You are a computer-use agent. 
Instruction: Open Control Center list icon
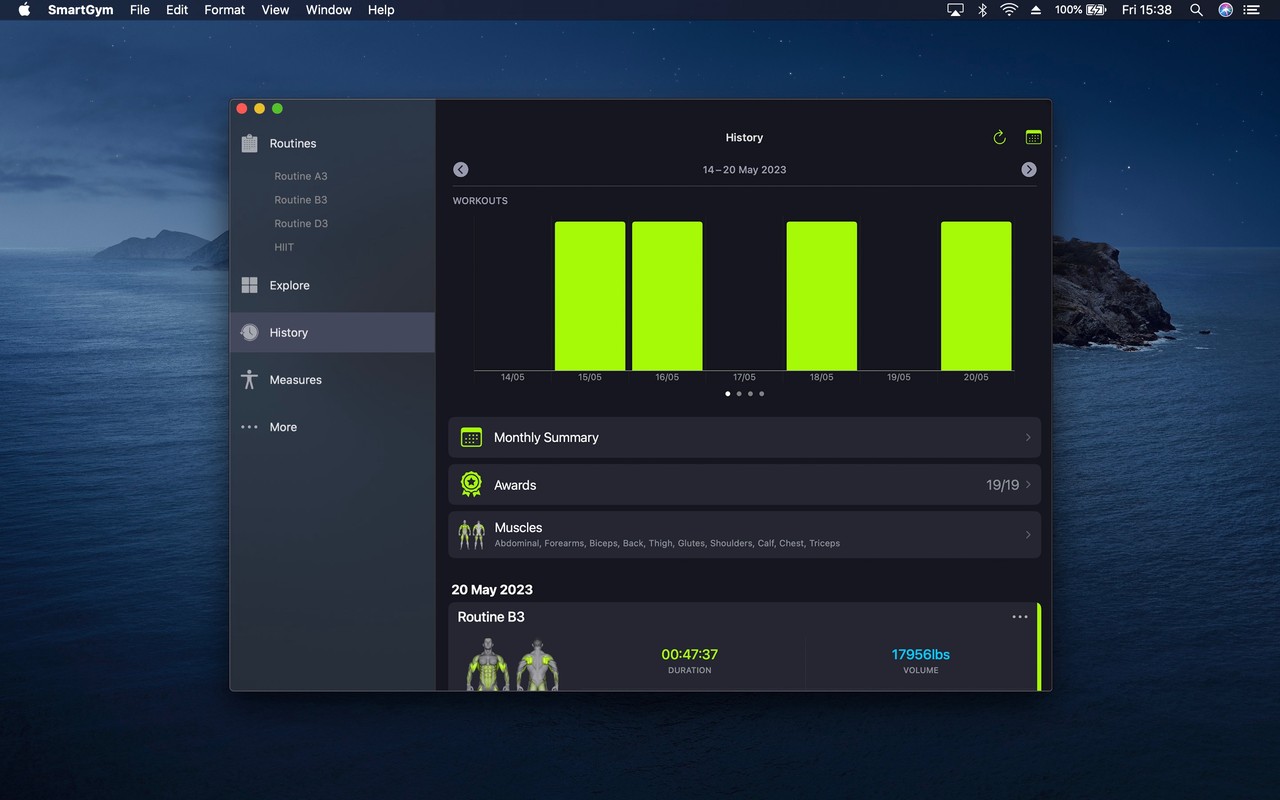tap(1253, 10)
